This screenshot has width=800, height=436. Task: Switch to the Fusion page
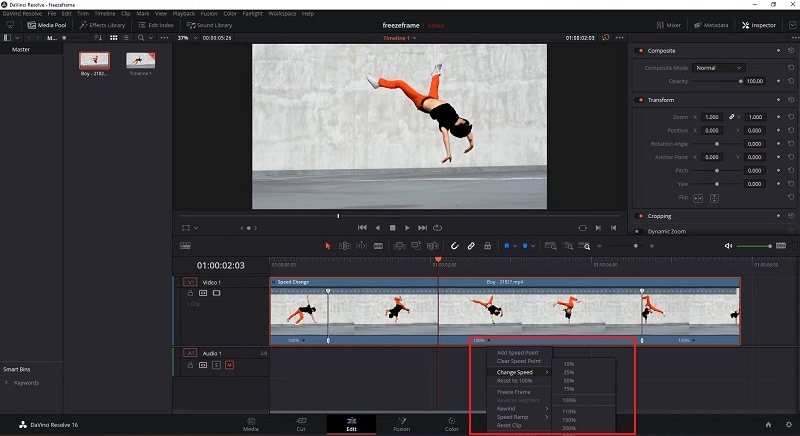coord(400,425)
